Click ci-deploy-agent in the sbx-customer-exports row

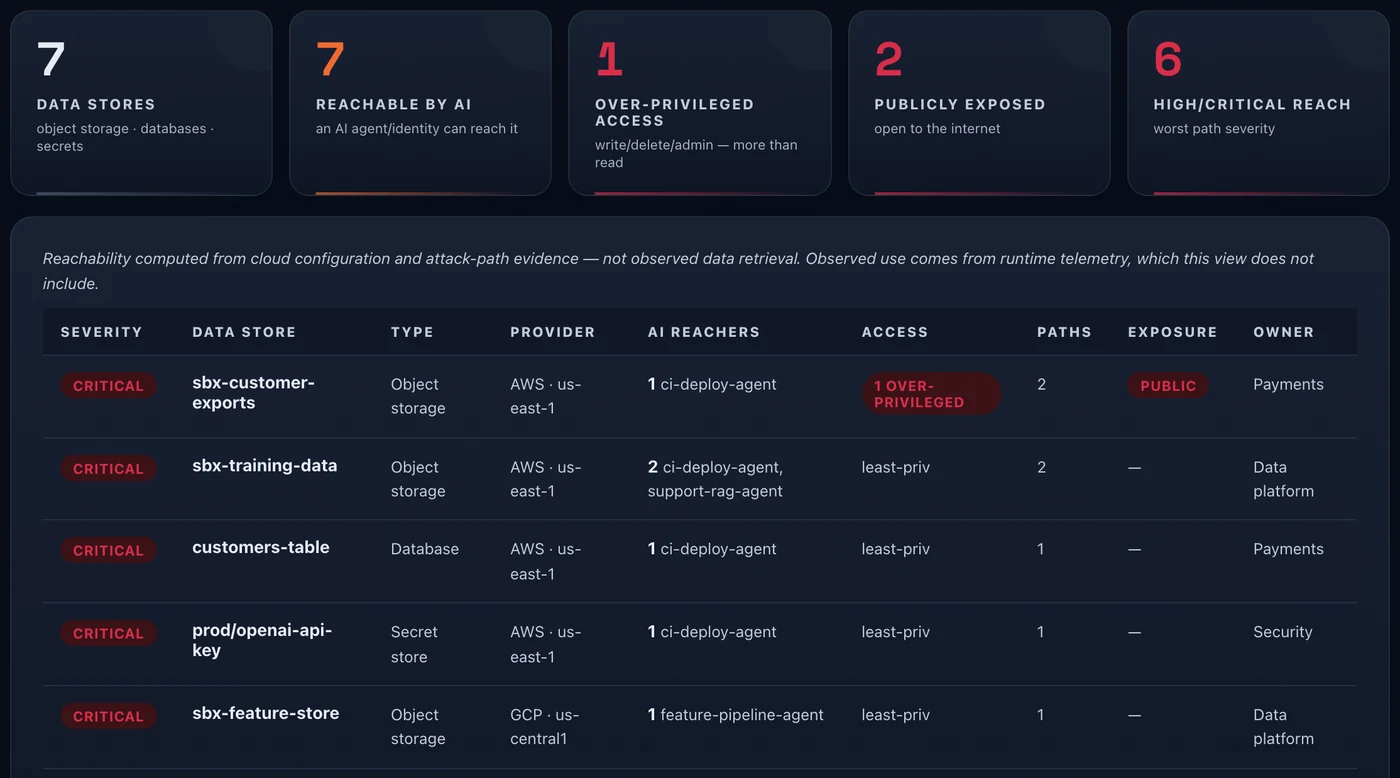(x=718, y=384)
